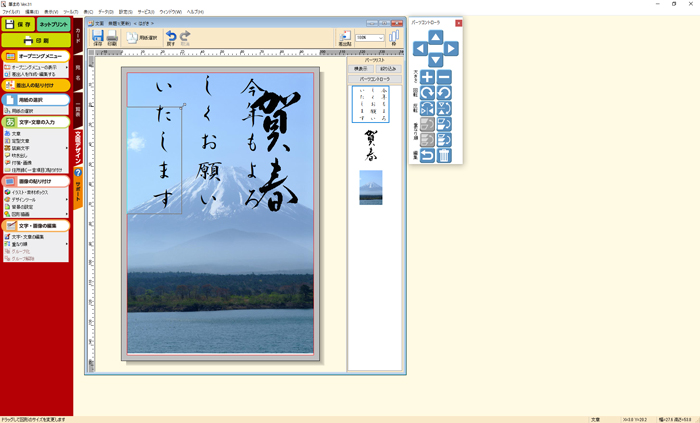The width and height of the screenshot is (700, 423).
Task: Click the blue undo arrow in toolbar
Action: pos(170,38)
